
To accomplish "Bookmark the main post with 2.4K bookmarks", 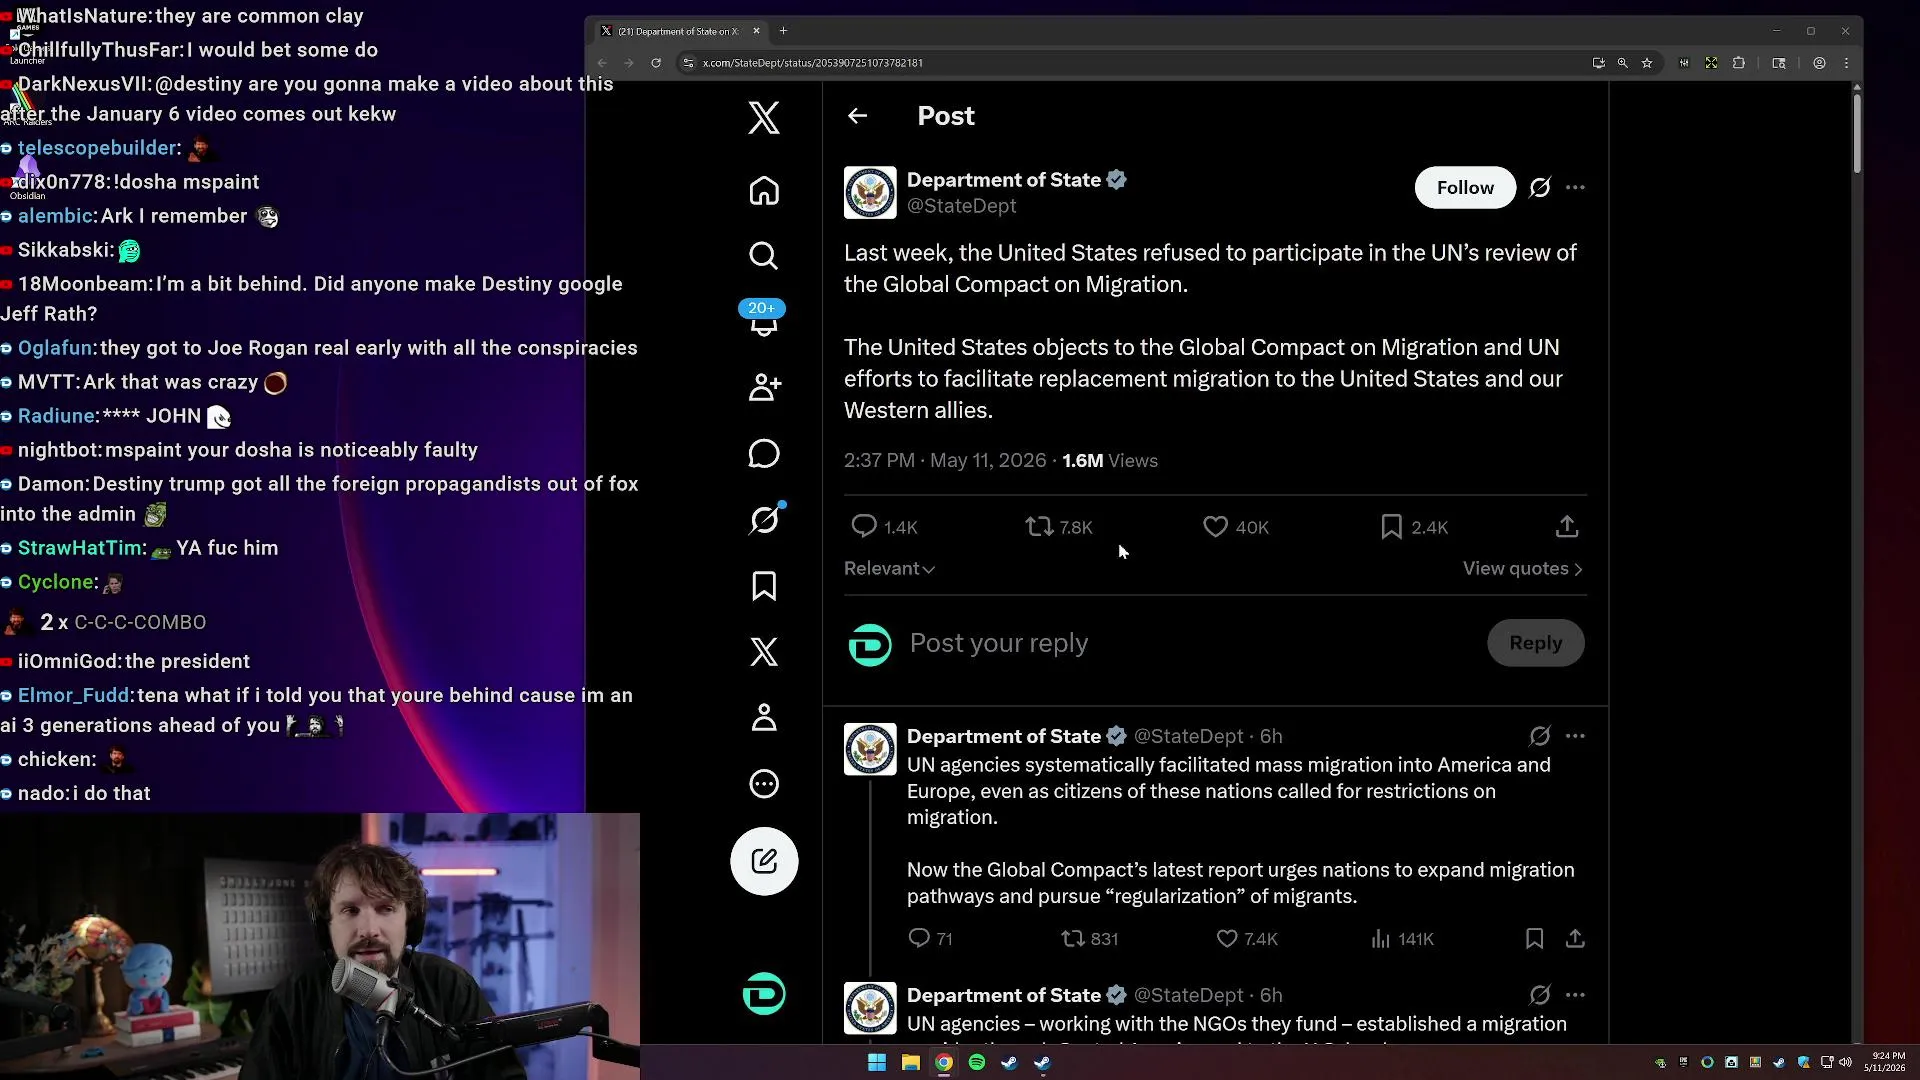I will (1413, 527).
